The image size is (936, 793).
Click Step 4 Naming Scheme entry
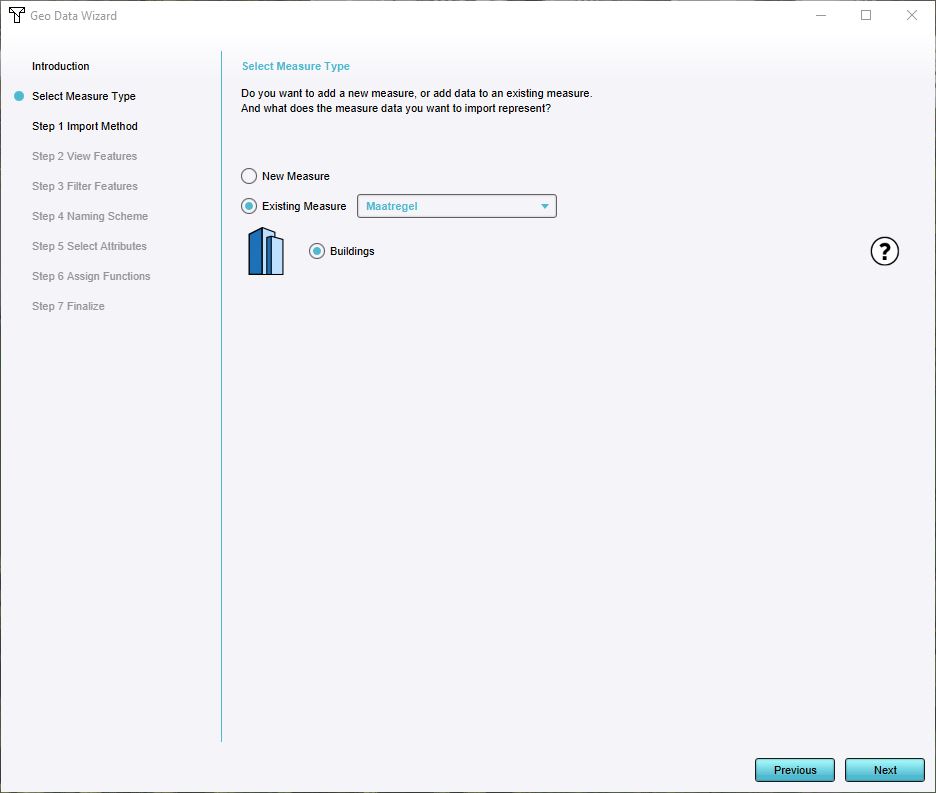click(89, 216)
